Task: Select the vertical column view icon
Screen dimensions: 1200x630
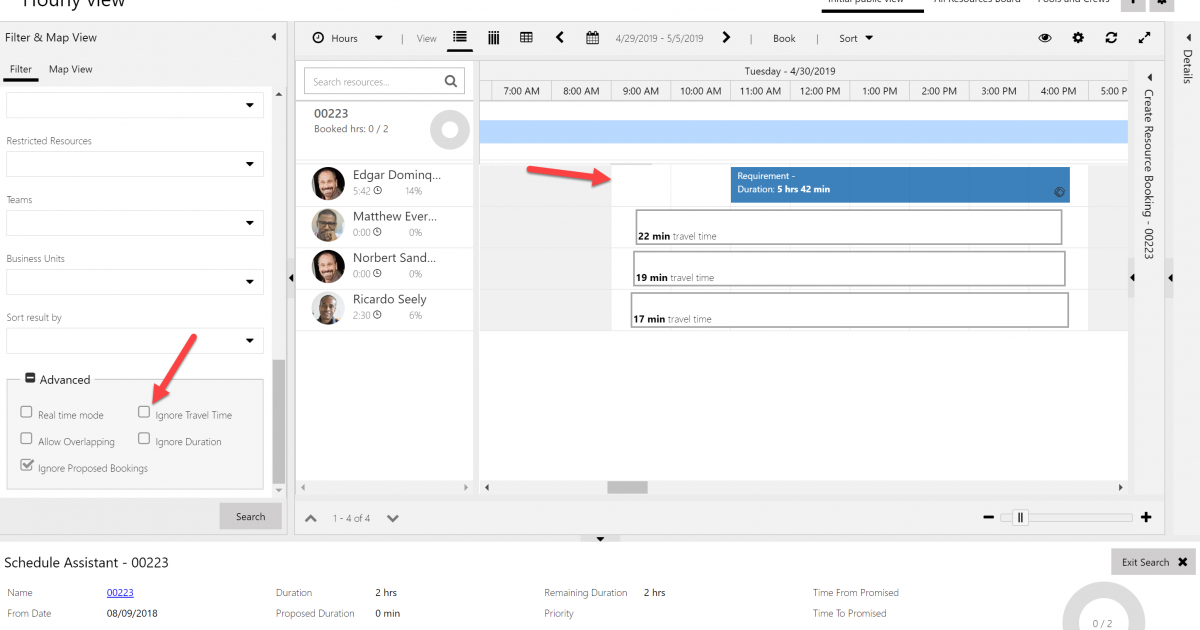Action: pos(493,38)
